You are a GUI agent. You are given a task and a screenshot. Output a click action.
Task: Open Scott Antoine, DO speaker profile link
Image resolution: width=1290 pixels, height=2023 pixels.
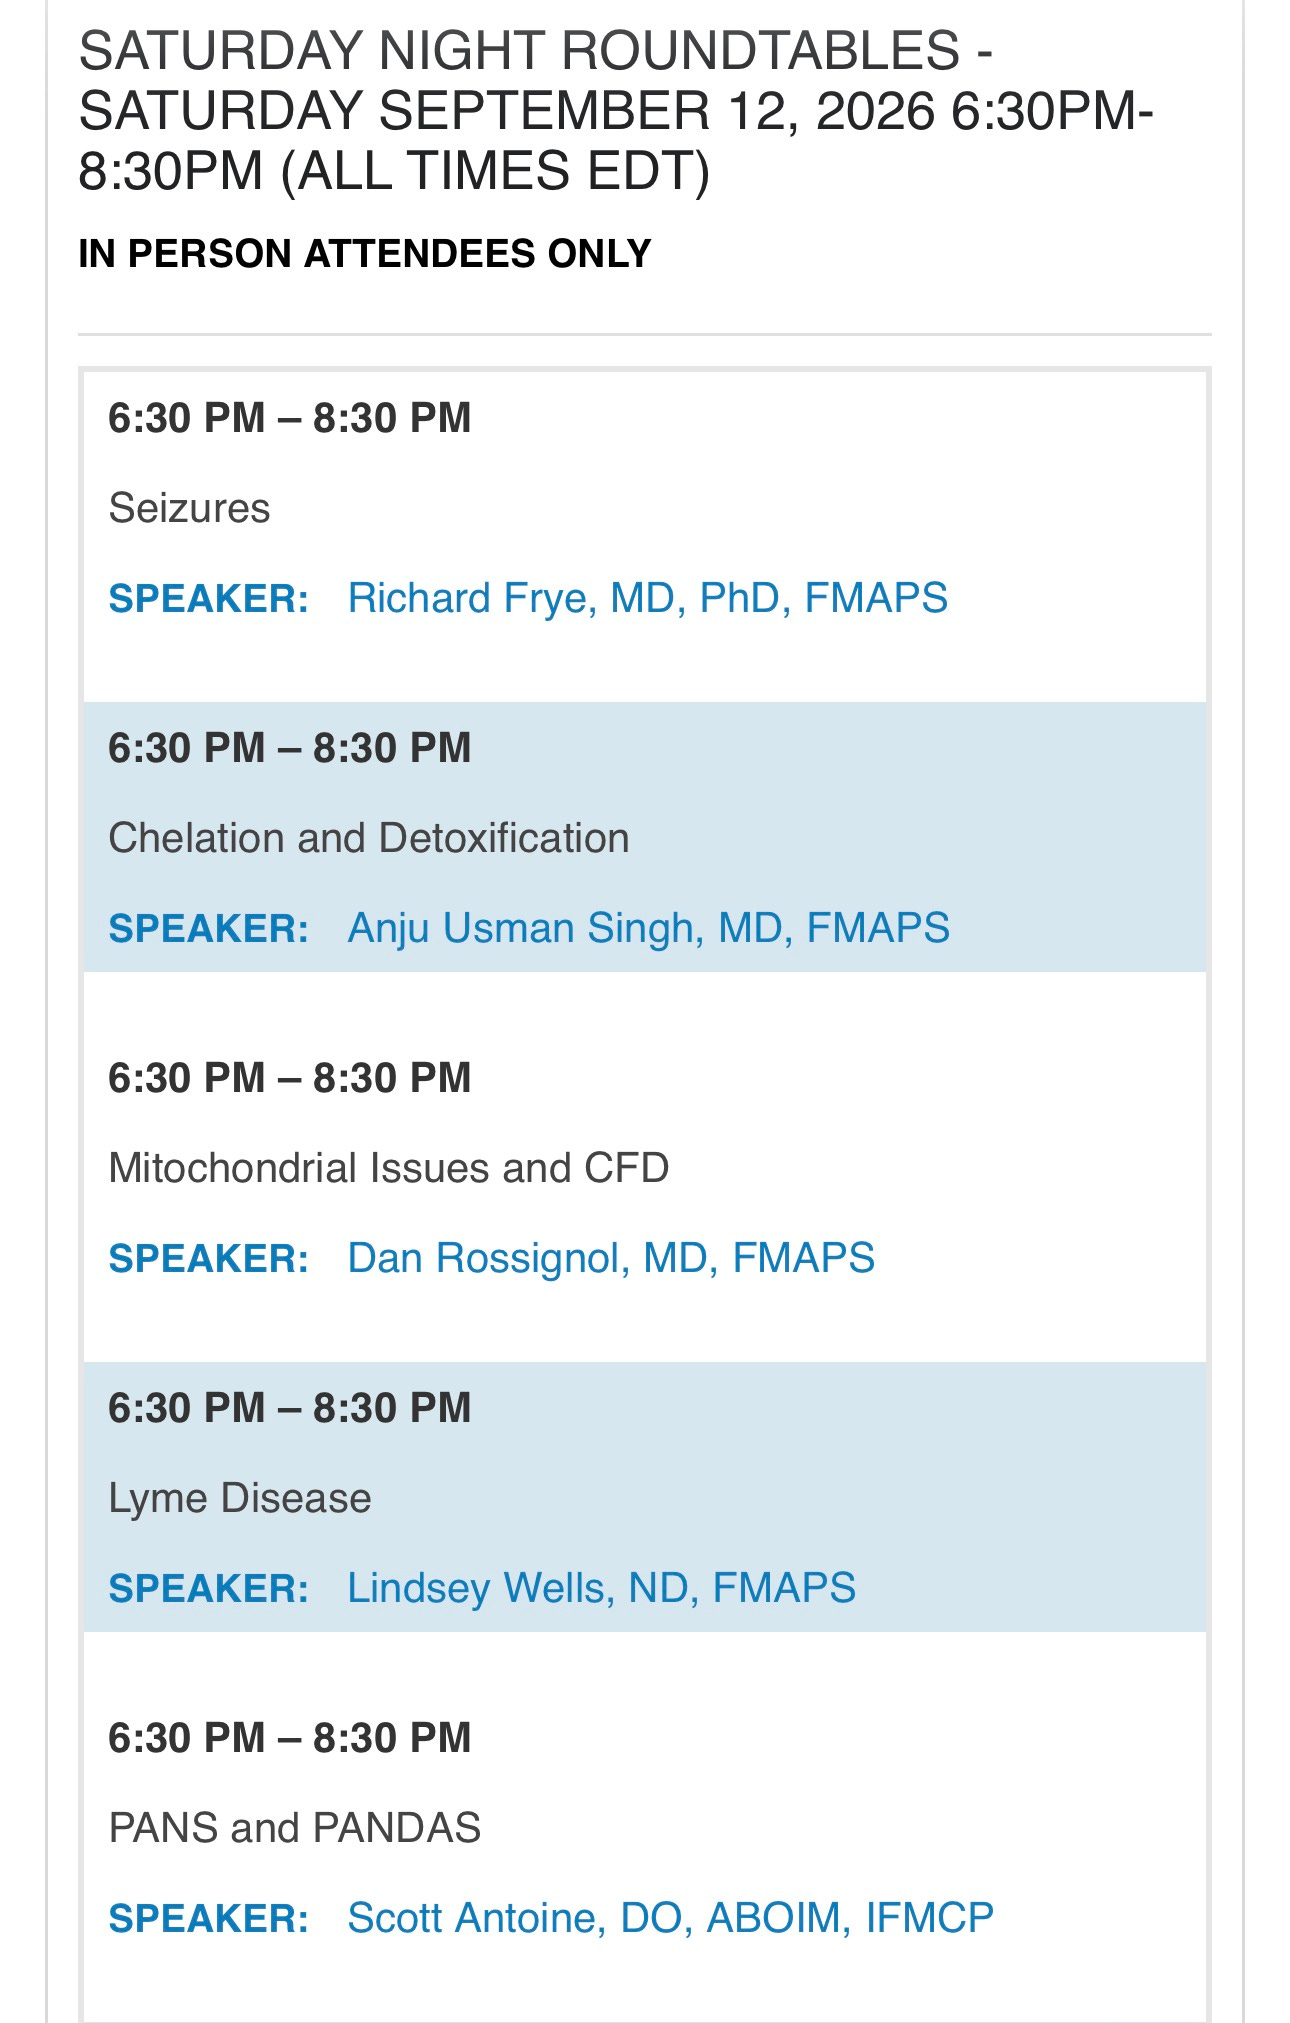coord(670,1919)
